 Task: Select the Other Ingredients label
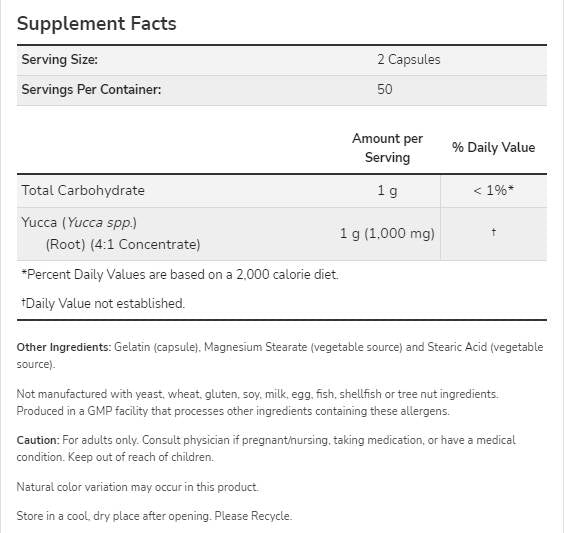click(x=64, y=347)
